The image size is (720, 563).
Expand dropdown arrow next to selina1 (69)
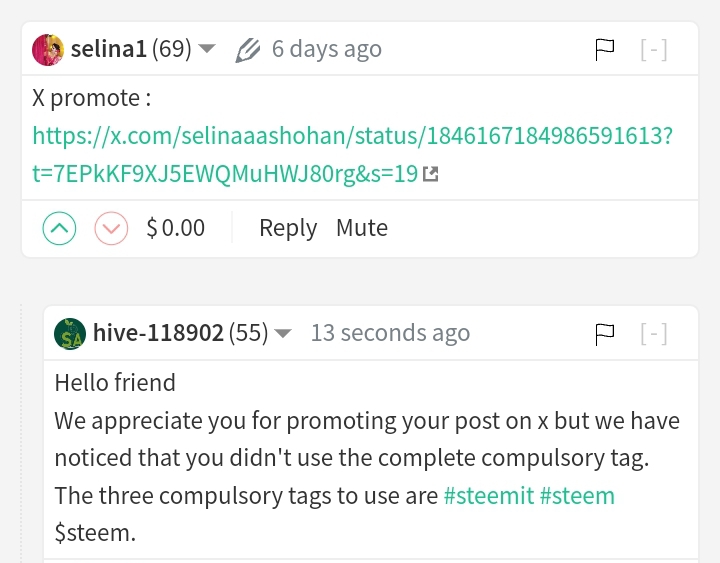[207, 48]
